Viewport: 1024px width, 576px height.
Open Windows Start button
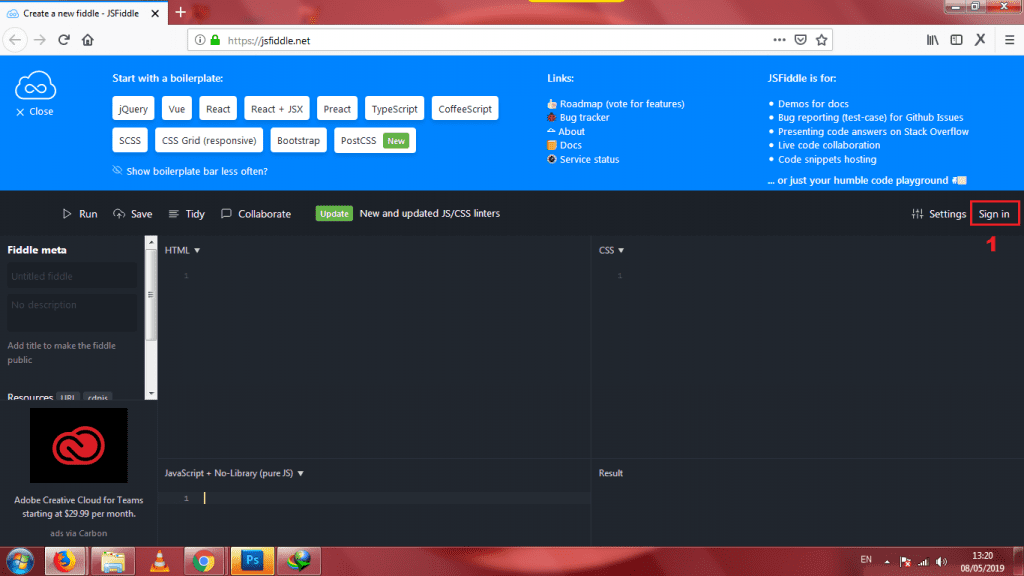point(20,562)
